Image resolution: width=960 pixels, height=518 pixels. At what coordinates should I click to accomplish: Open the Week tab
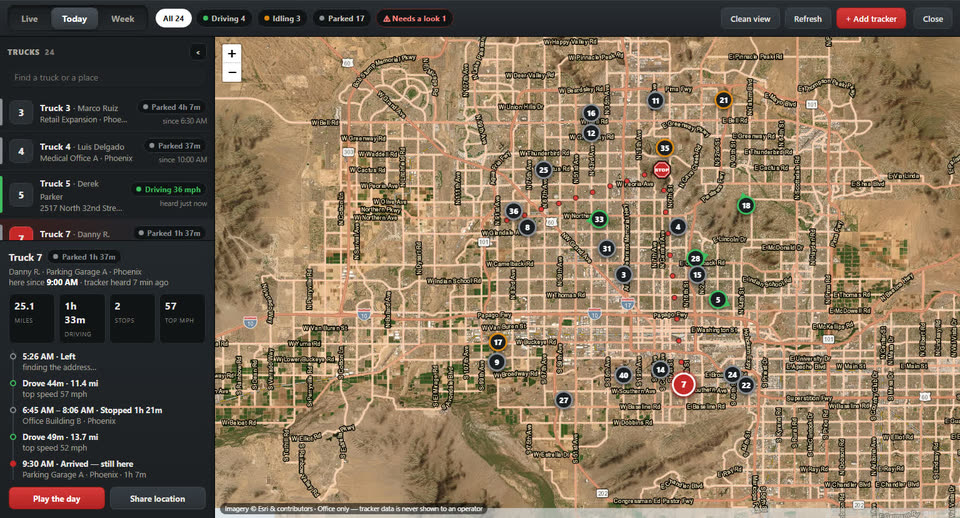(x=122, y=19)
